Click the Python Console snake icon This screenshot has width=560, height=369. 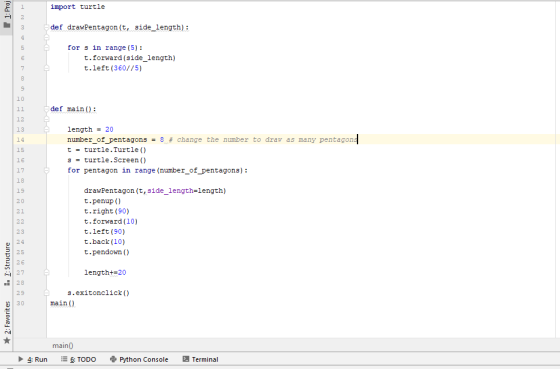(x=113, y=359)
